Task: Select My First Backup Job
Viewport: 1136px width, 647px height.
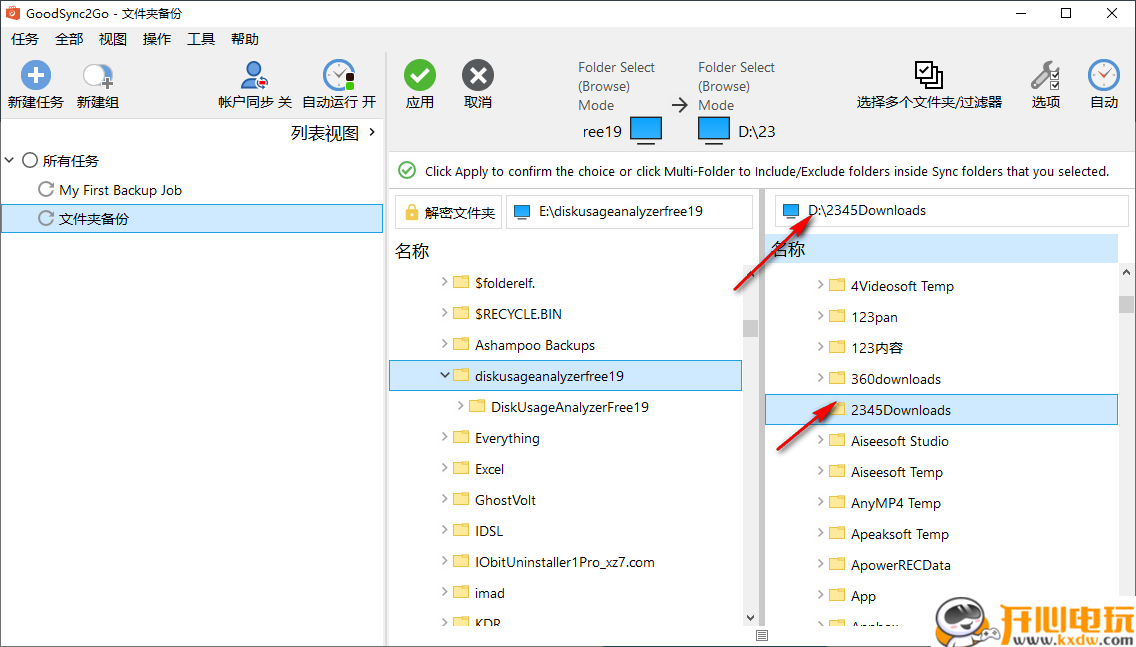Action: [x=120, y=190]
